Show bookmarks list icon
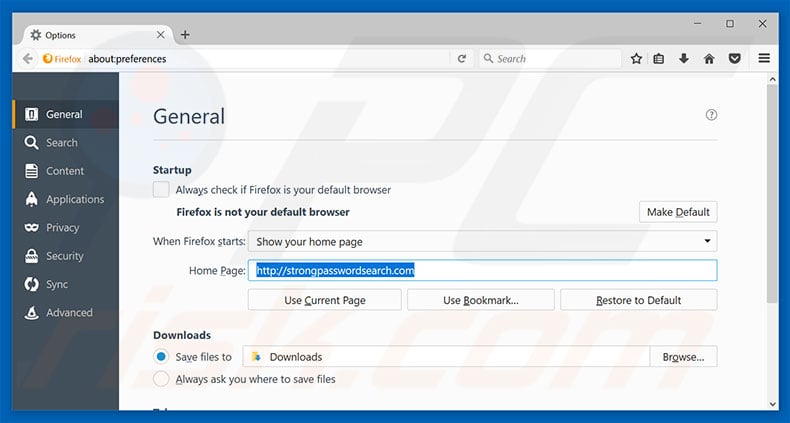Viewport: 790px width, 423px height. click(x=659, y=59)
